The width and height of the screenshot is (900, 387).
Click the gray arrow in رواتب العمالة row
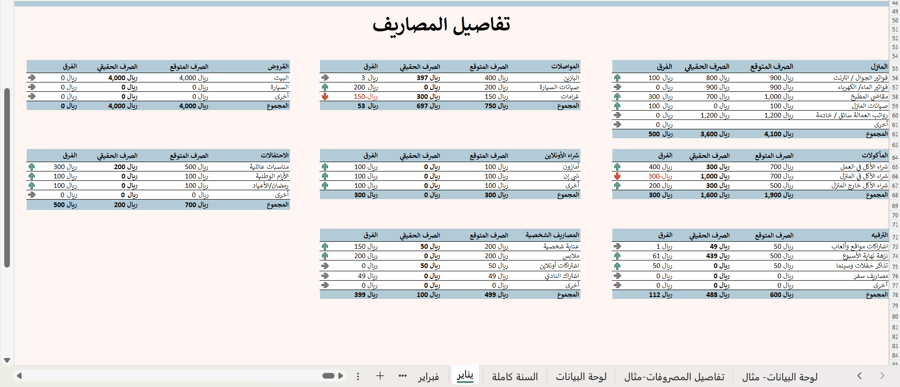(x=618, y=115)
